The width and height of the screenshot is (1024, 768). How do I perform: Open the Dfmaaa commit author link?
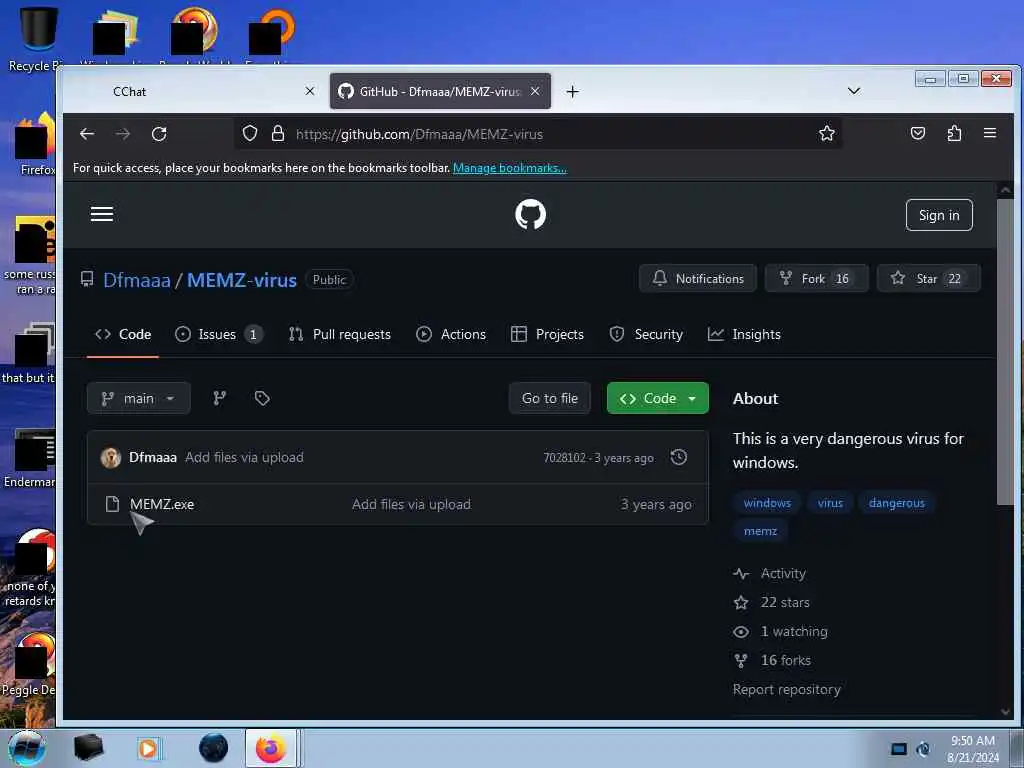click(x=153, y=457)
